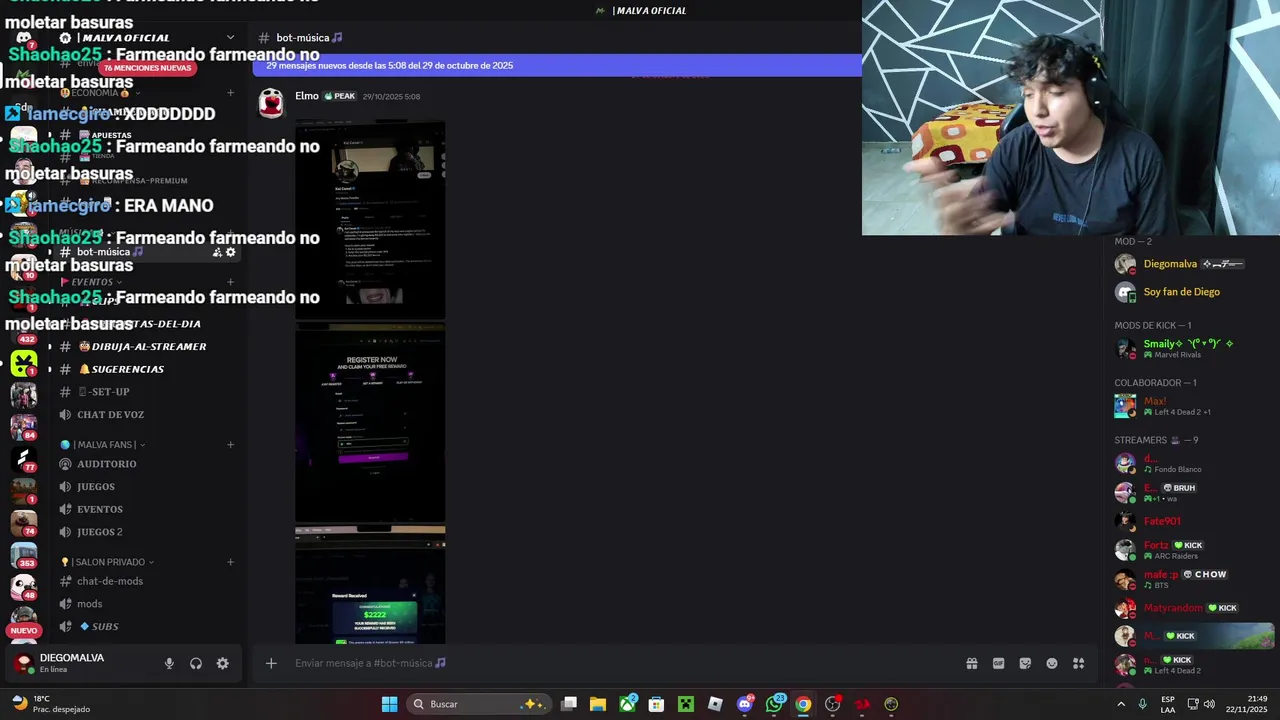Image resolution: width=1280 pixels, height=720 pixels.
Task: Click Elmo's avatar in the message
Action: coord(271,103)
